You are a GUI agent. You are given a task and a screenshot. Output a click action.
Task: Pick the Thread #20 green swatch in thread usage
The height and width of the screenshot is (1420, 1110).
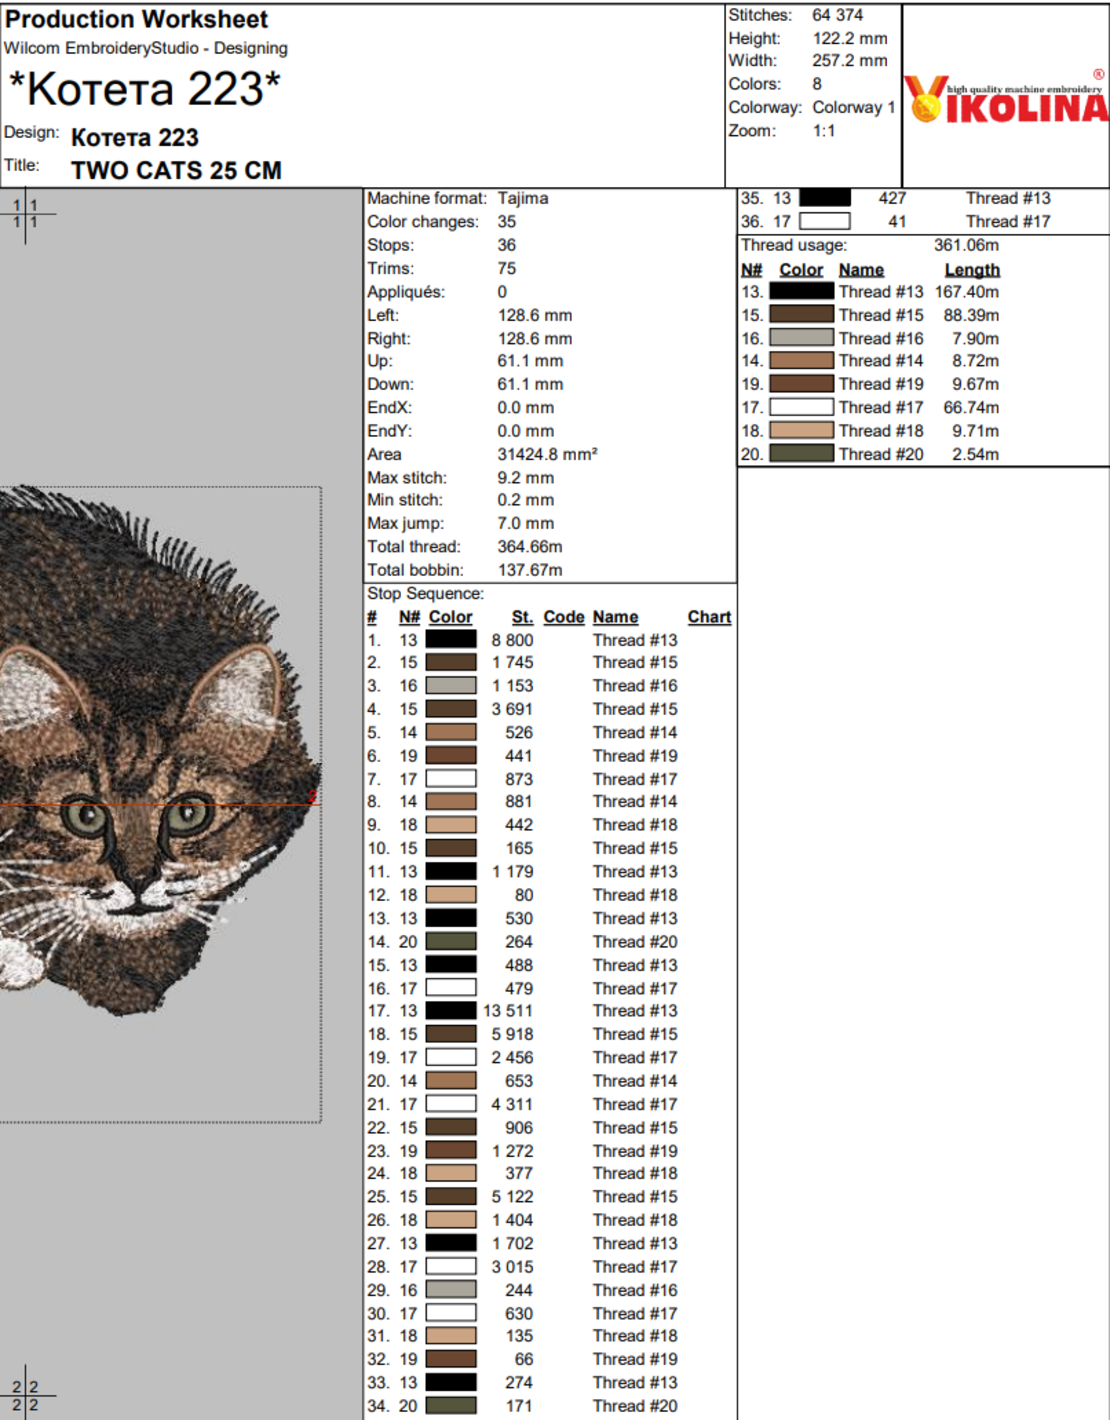pos(801,454)
